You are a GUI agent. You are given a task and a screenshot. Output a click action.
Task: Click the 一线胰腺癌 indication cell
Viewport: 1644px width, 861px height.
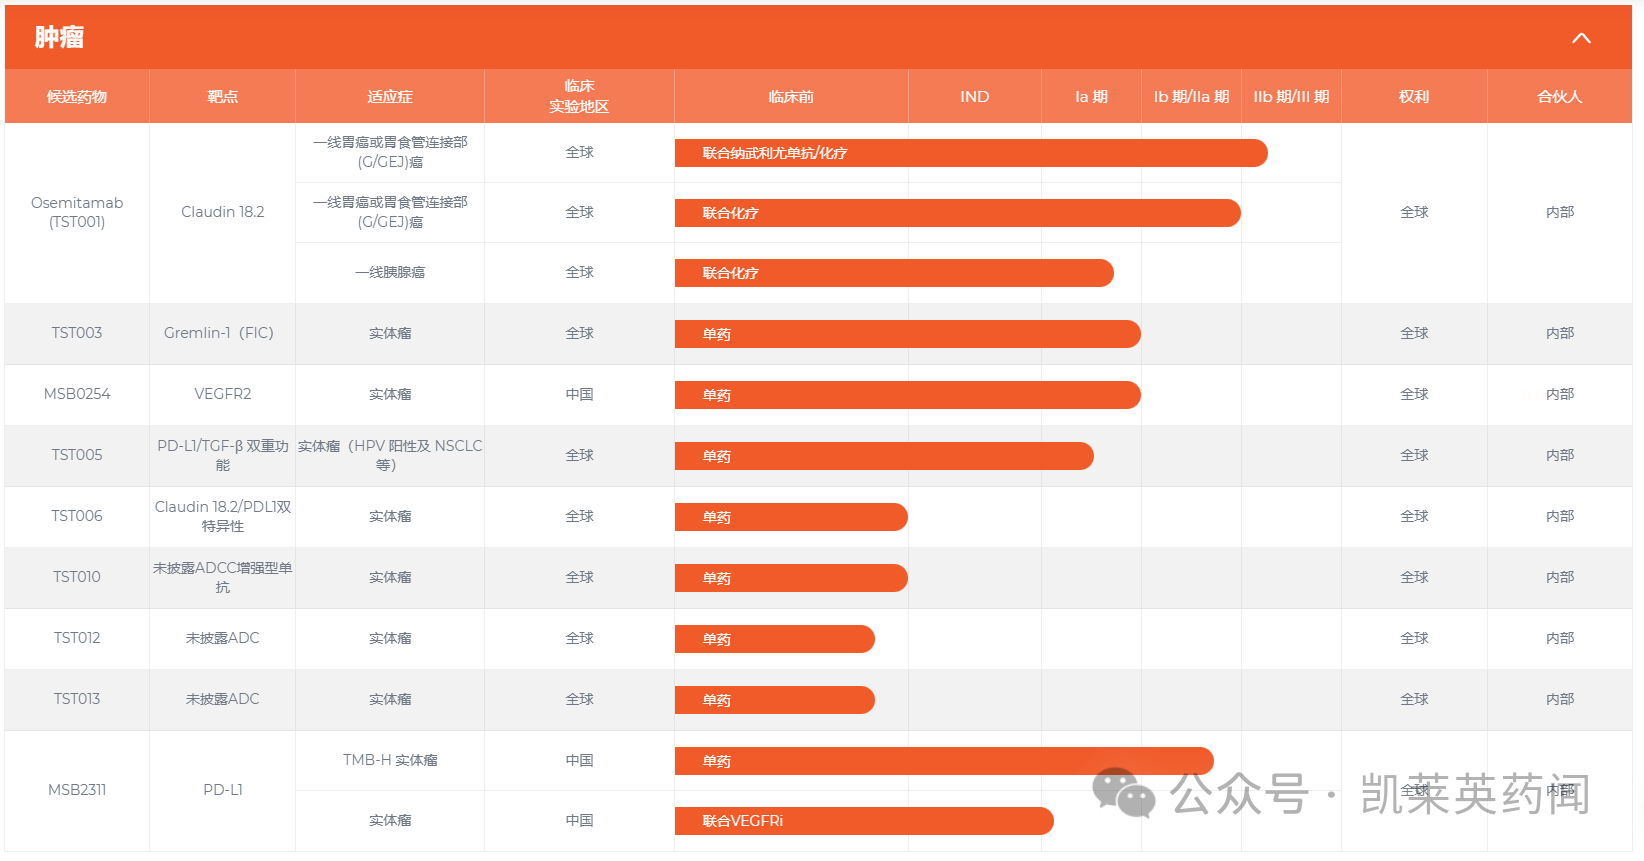pyautogui.click(x=390, y=272)
